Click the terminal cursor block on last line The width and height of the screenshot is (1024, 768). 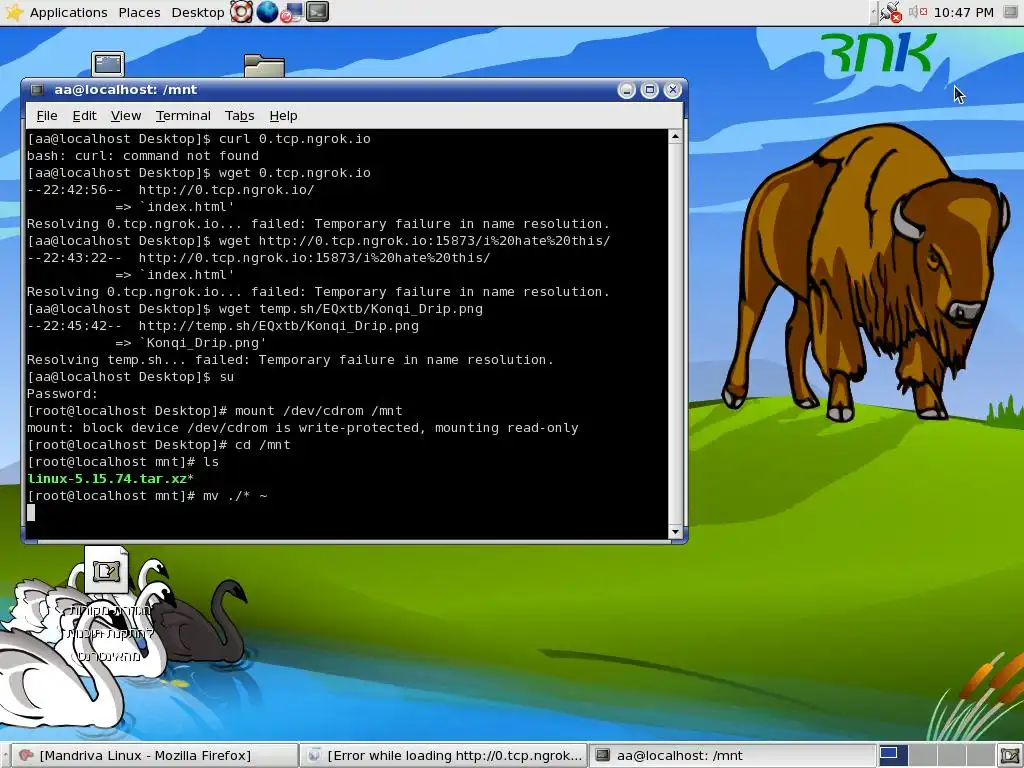click(x=31, y=513)
